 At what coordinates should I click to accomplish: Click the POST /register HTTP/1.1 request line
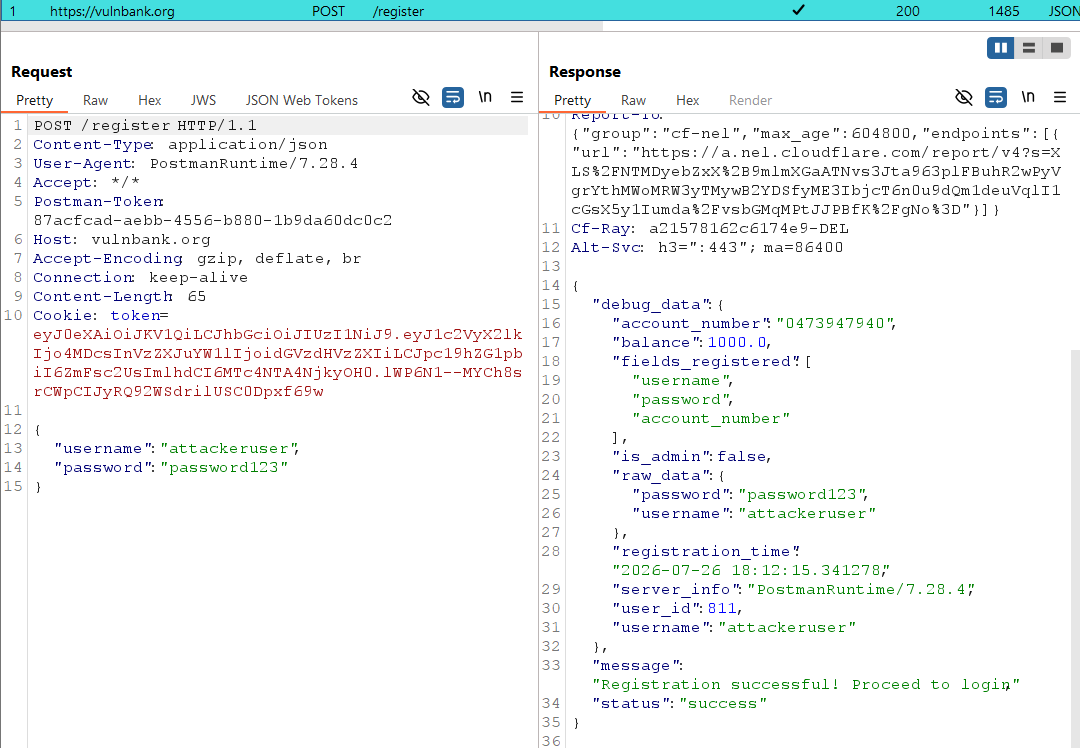[145, 125]
